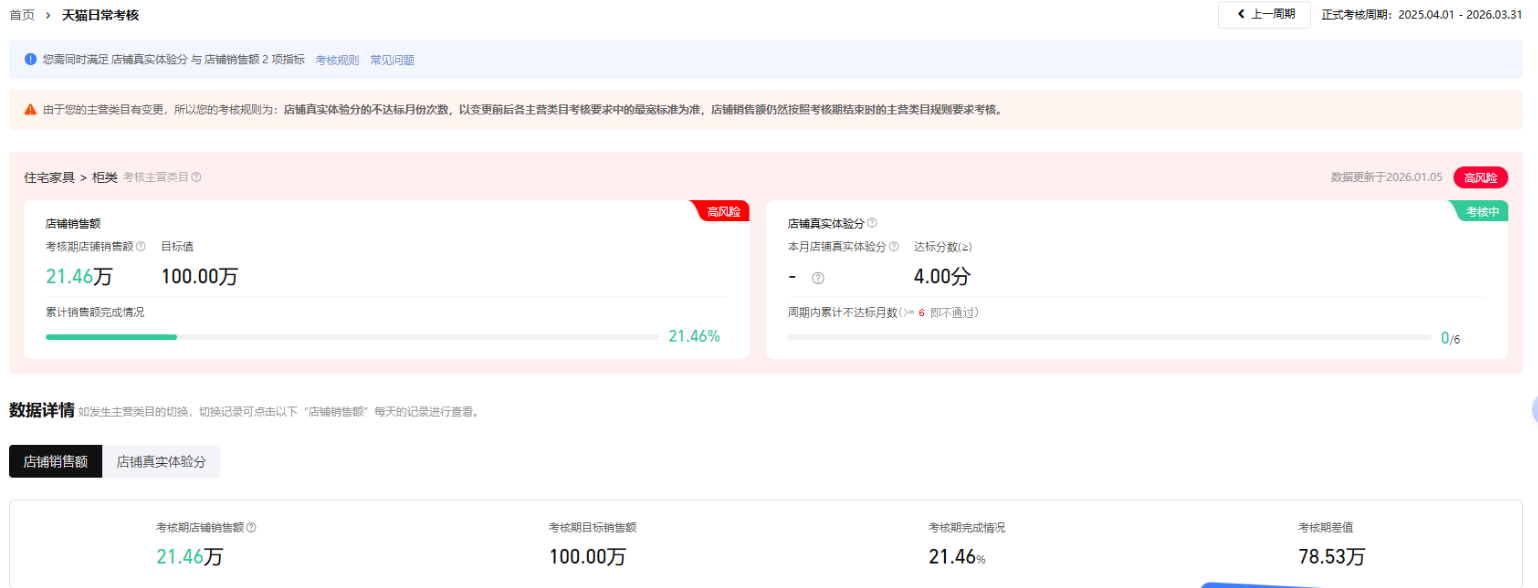Screen dimensions: 1538x588
Task: Navigate to 首页 in breadcrumb
Action: (22, 15)
